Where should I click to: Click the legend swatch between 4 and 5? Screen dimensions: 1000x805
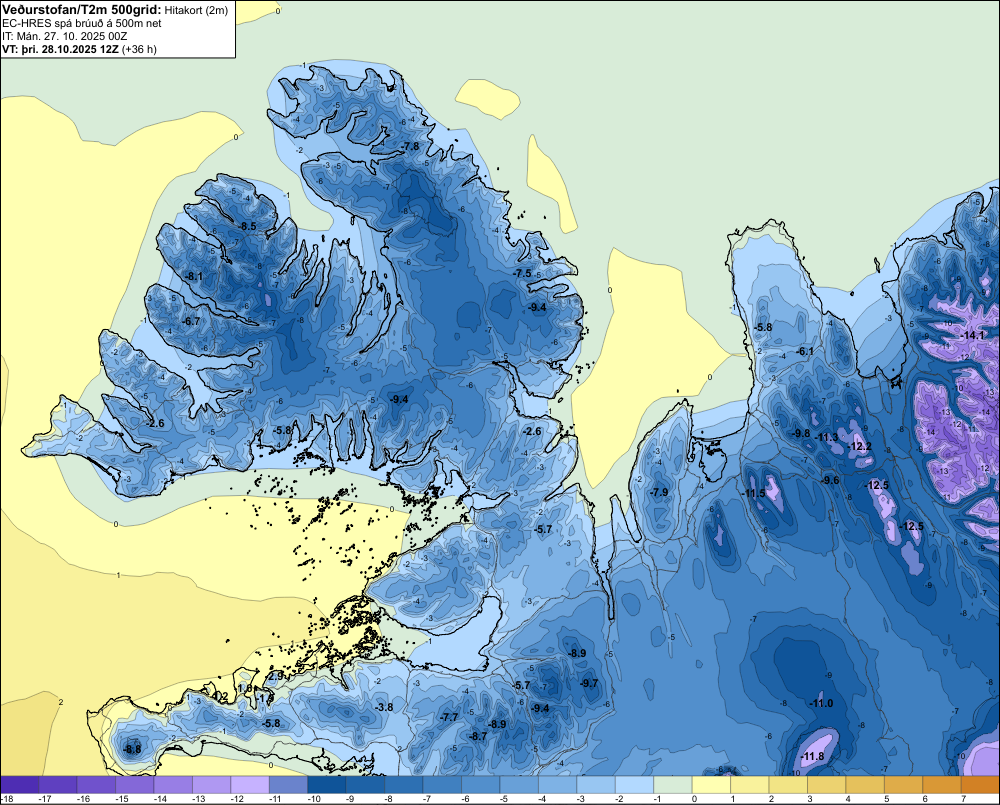tap(865, 785)
